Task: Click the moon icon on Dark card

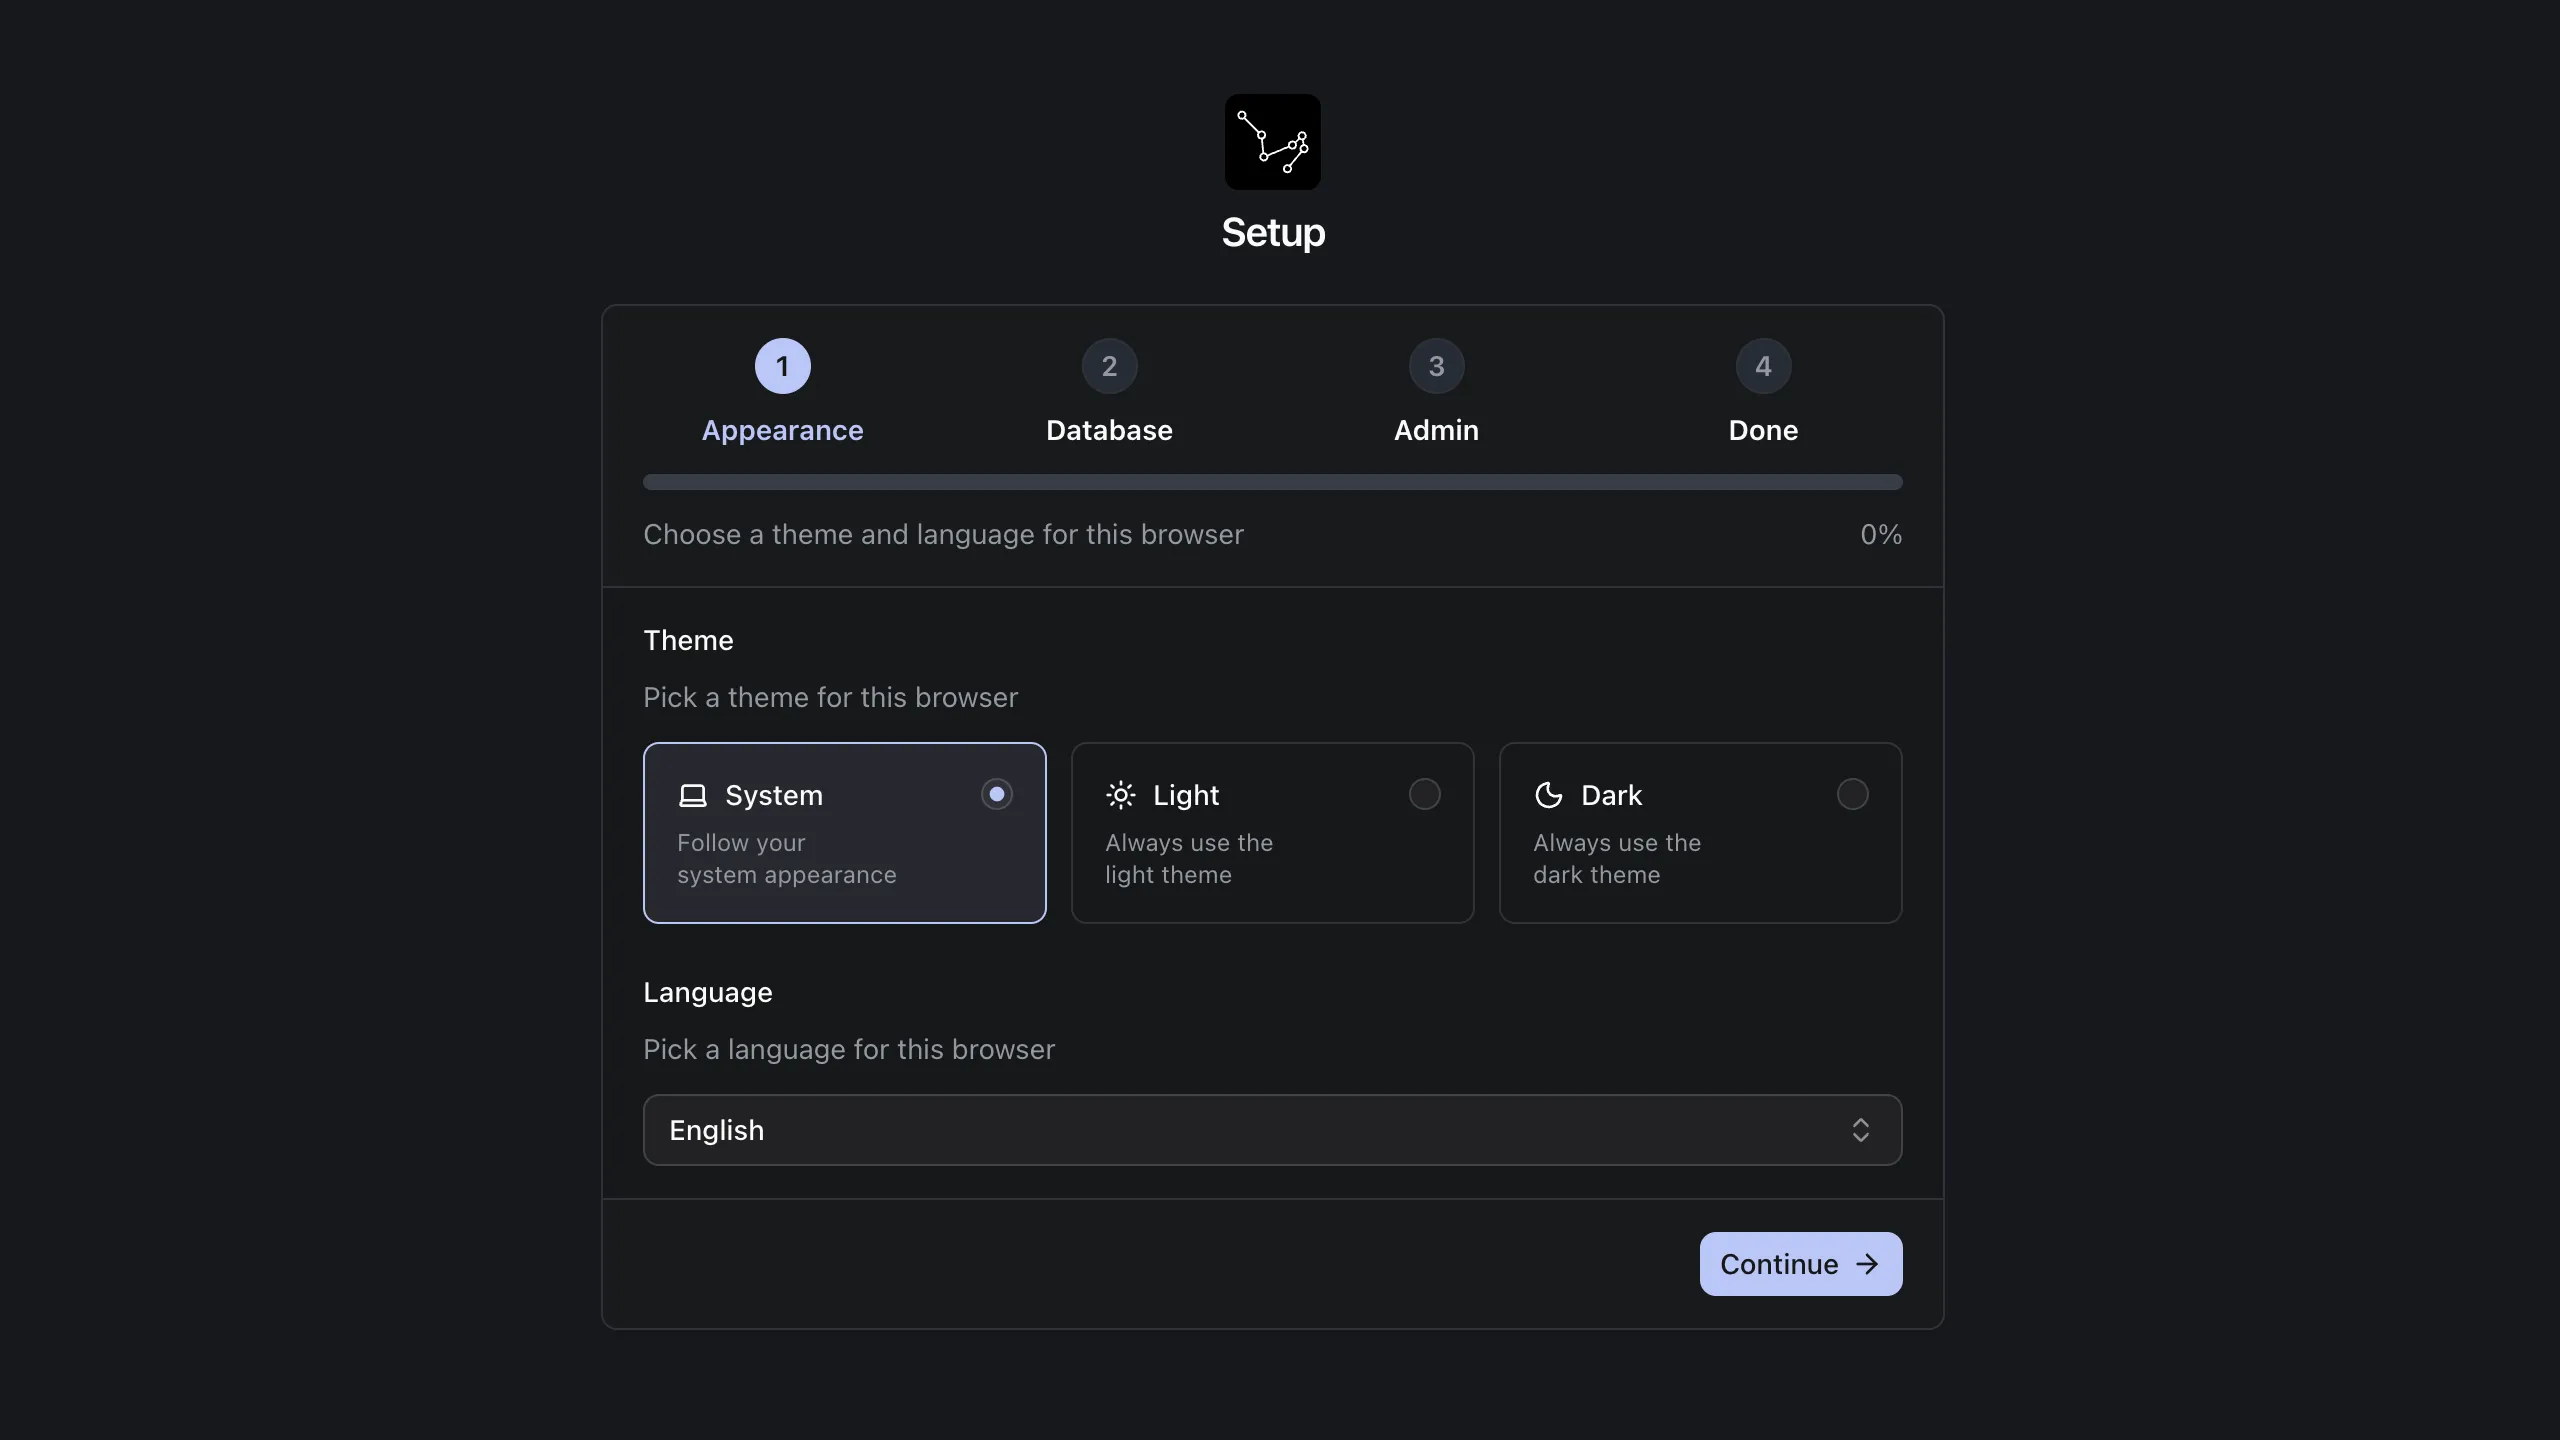Action: pos(1548,795)
